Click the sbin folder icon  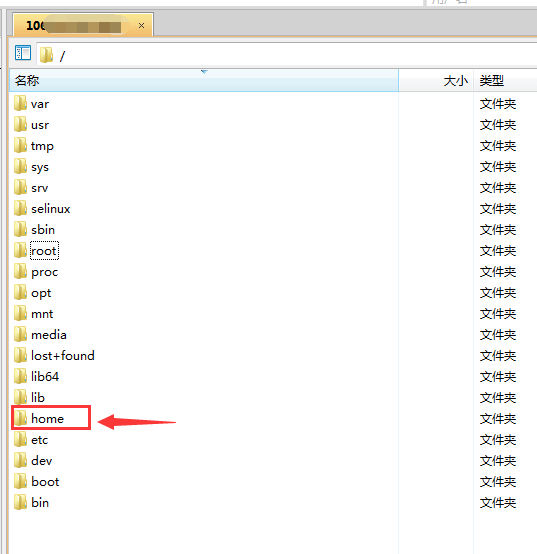pyautogui.click(x=20, y=229)
